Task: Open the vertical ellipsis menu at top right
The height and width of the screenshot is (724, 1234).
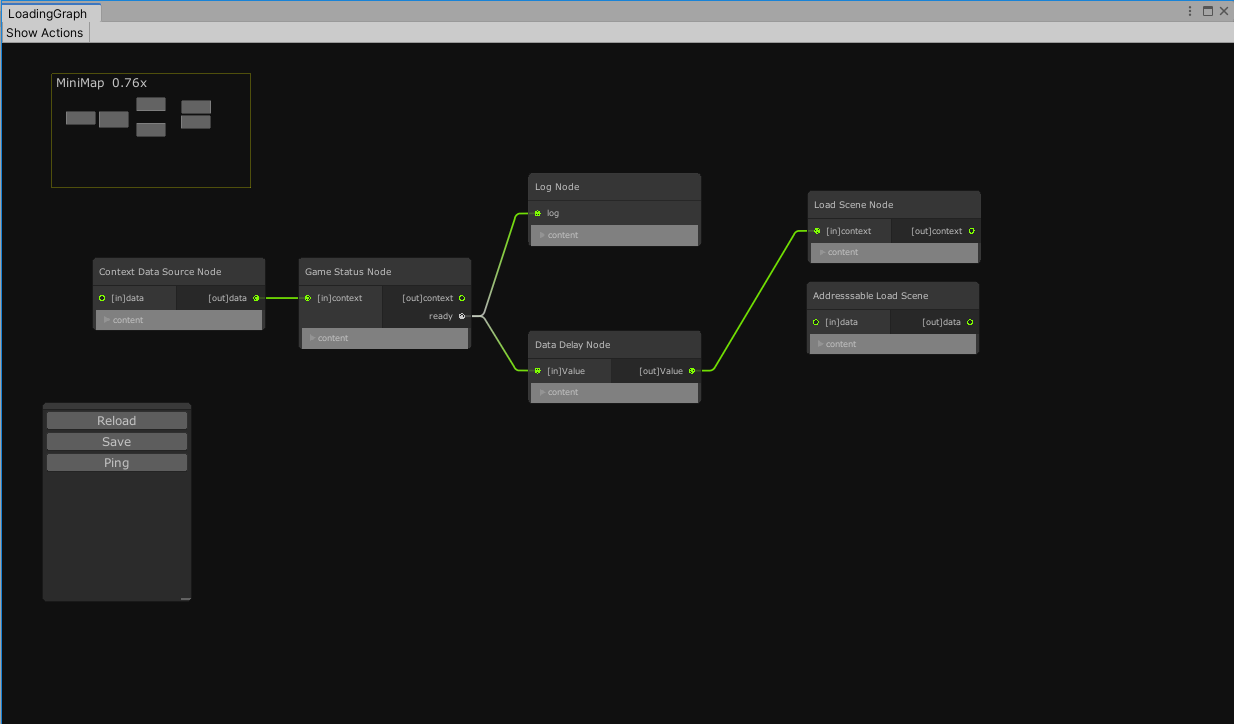Action: 1189,10
